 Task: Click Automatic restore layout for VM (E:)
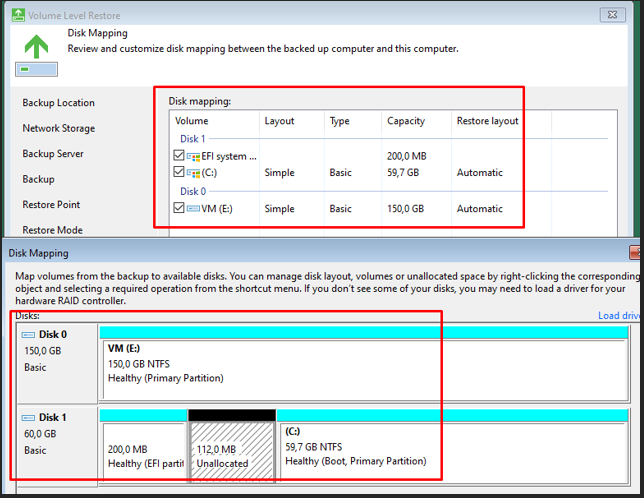coord(479,209)
